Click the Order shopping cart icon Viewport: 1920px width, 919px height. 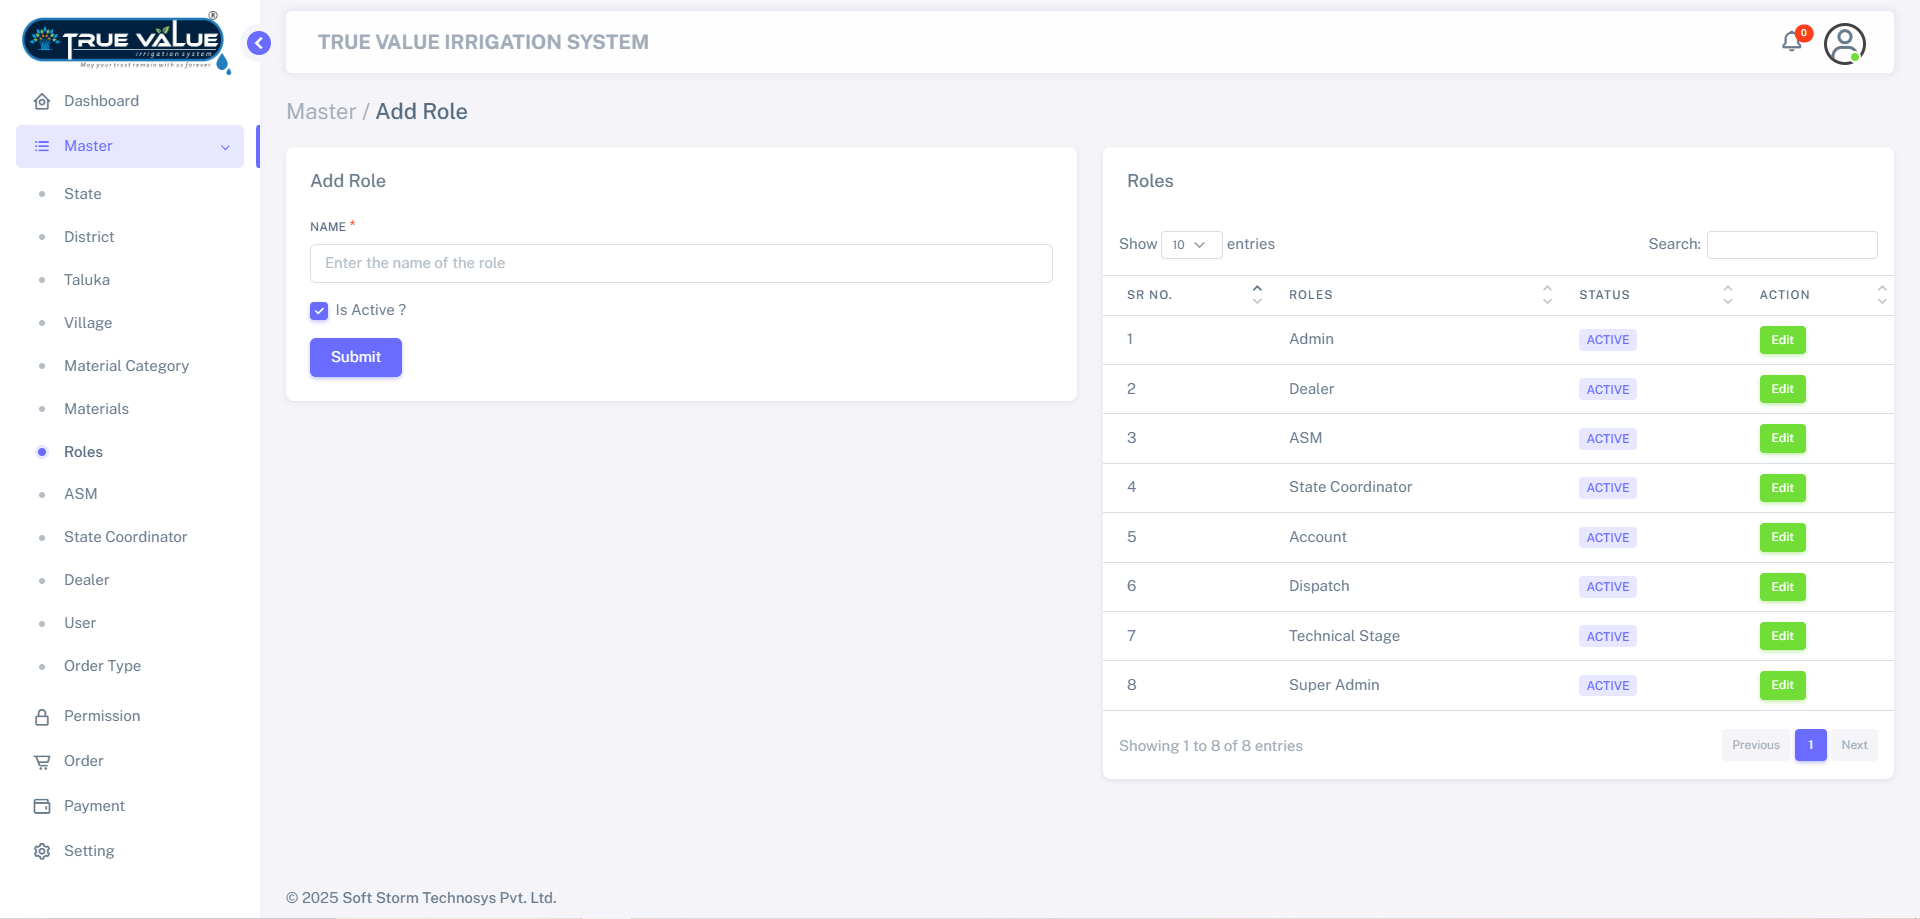click(x=41, y=761)
